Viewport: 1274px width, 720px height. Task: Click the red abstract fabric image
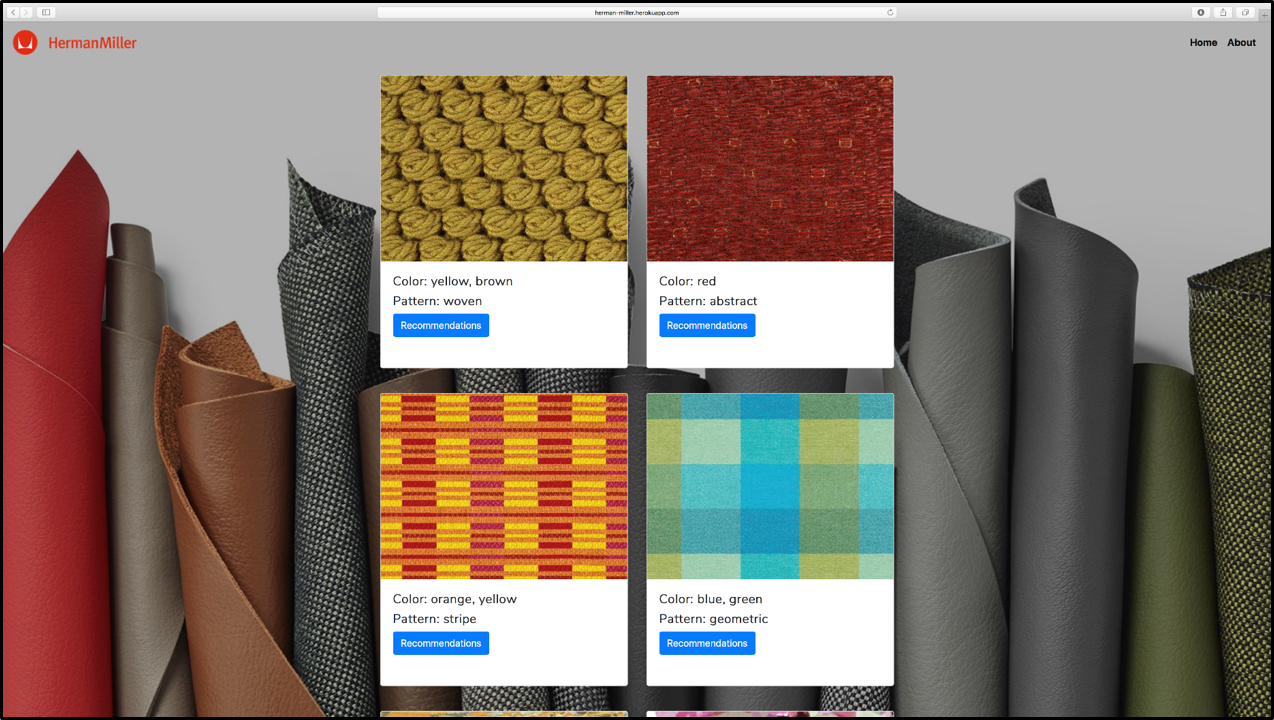click(x=770, y=169)
